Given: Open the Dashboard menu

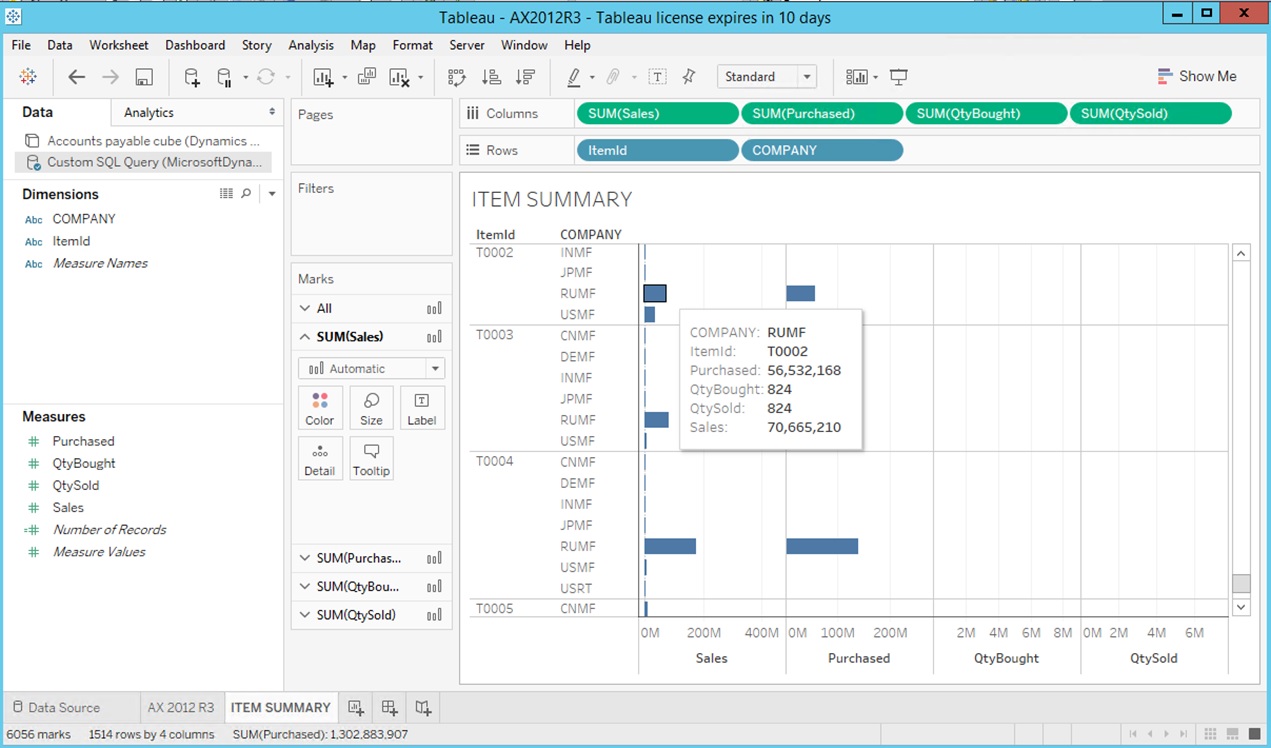Looking at the screenshot, I should pos(195,45).
